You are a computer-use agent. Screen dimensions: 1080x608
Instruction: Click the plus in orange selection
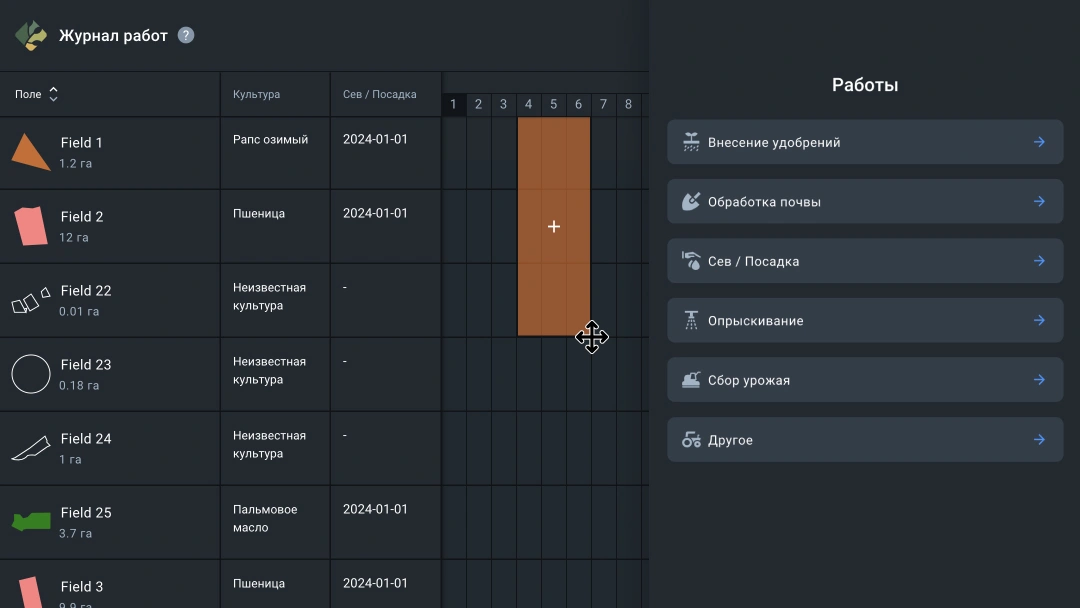coord(554,227)
